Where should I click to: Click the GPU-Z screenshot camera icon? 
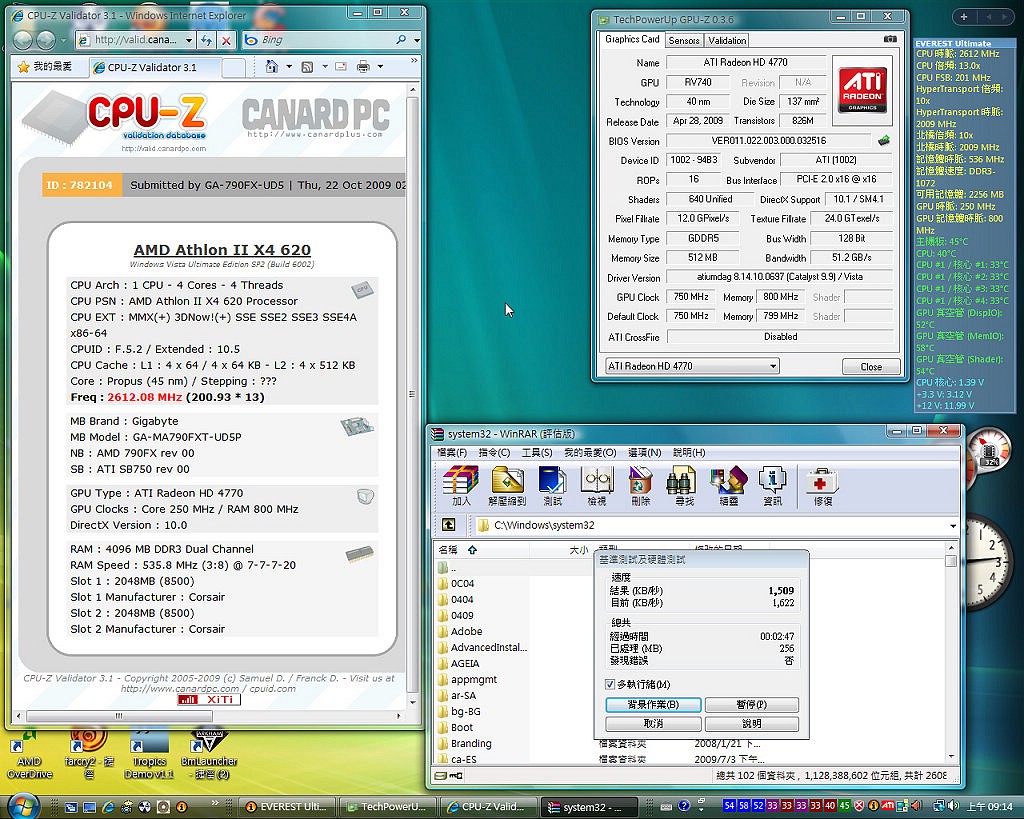point(890,39)
